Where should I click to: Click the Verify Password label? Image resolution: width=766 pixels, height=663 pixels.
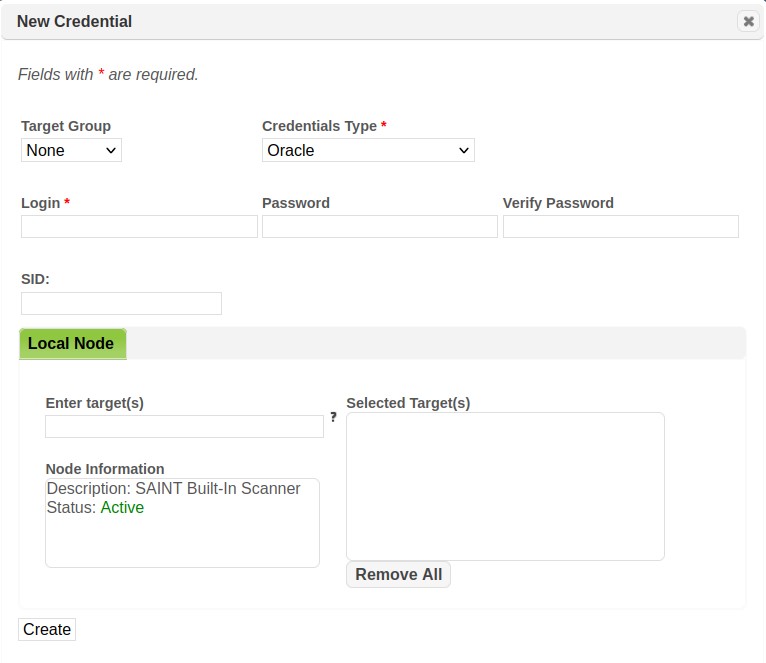[x=558, y=203]
